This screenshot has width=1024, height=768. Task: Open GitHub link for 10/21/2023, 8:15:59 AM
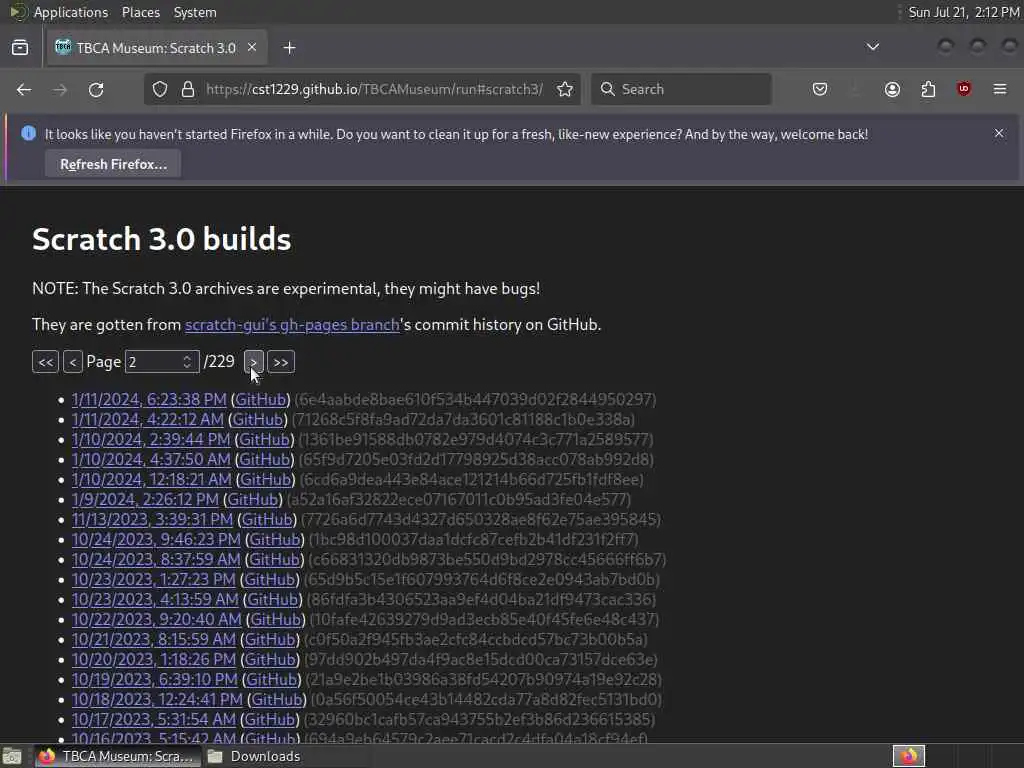point(270,639)
